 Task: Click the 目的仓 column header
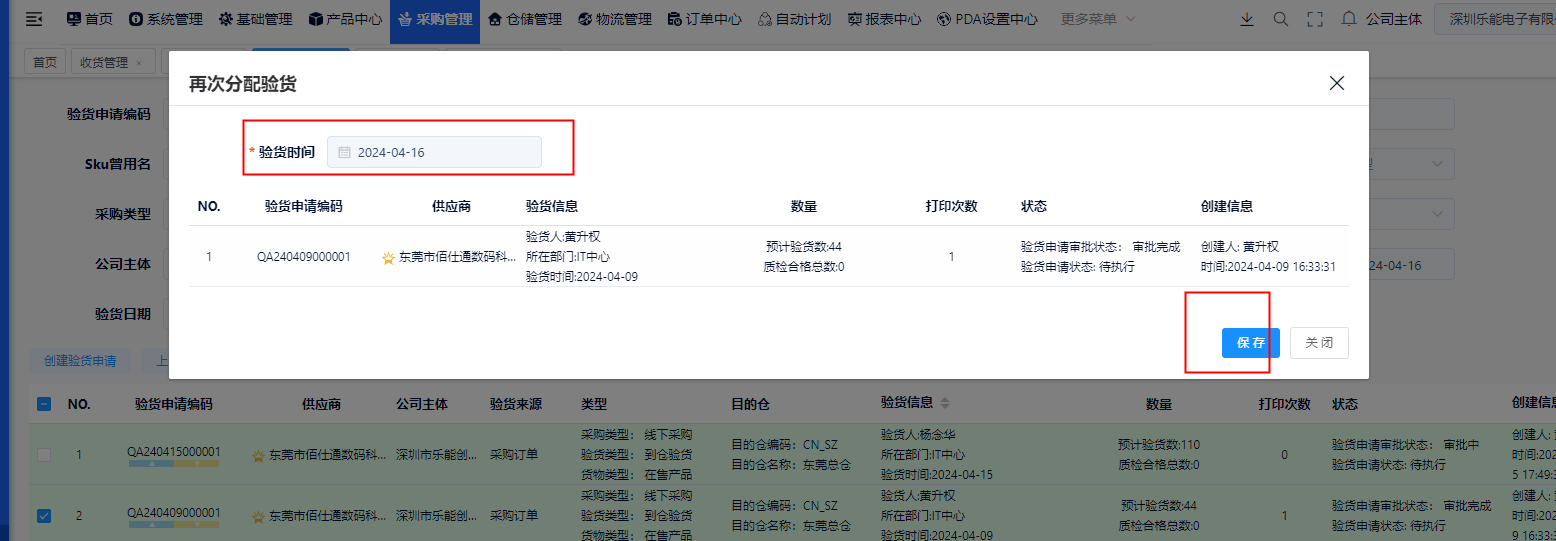(751, 404)
